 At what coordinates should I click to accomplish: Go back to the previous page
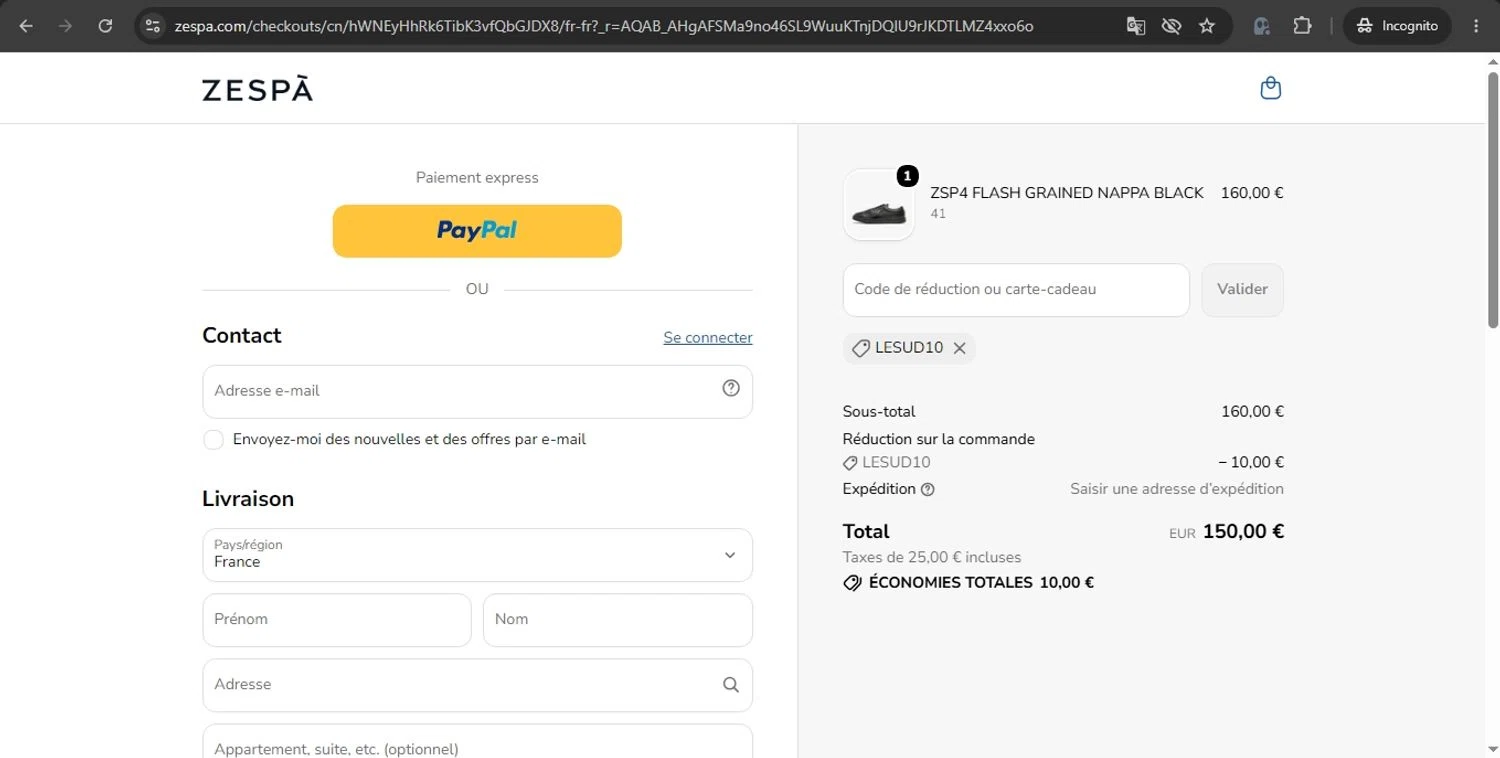click(x=26, y=26)
